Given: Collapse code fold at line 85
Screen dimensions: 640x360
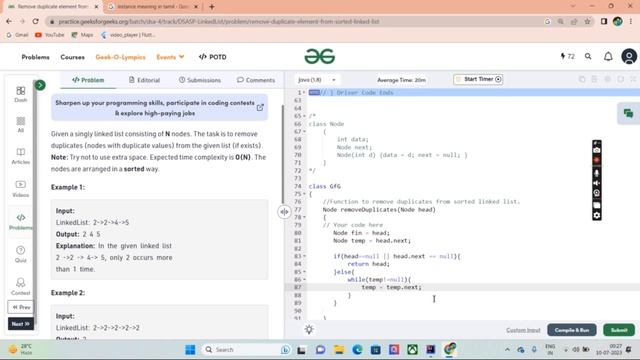Looking at the screenshot, I should [x=305, y=272].
